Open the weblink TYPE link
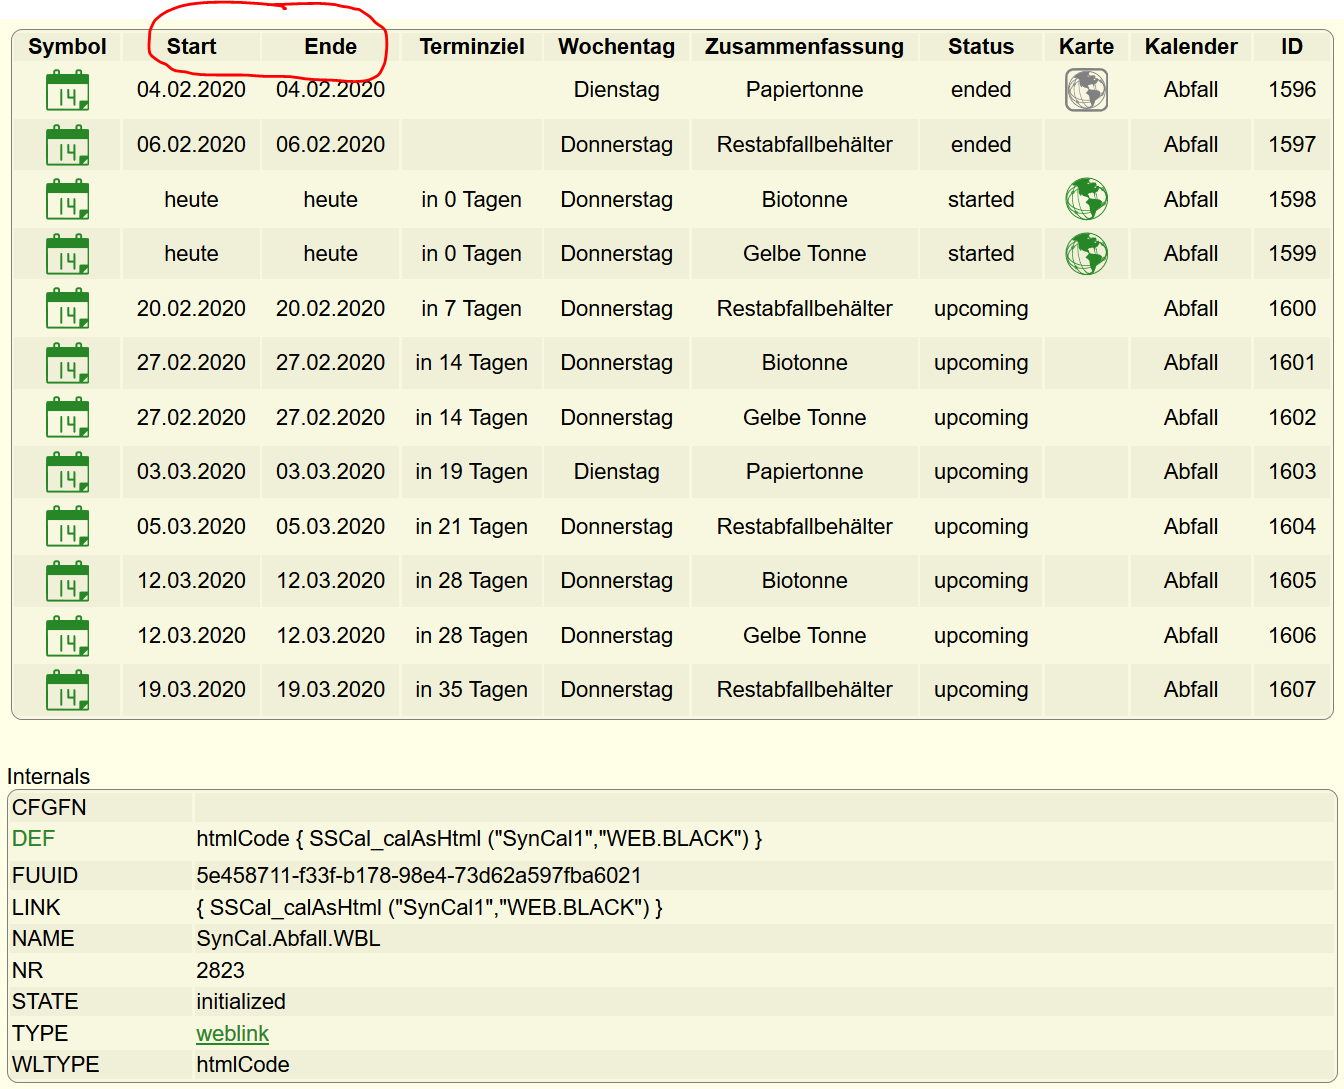The image size is (1344, 1089). click(232, 1033)
